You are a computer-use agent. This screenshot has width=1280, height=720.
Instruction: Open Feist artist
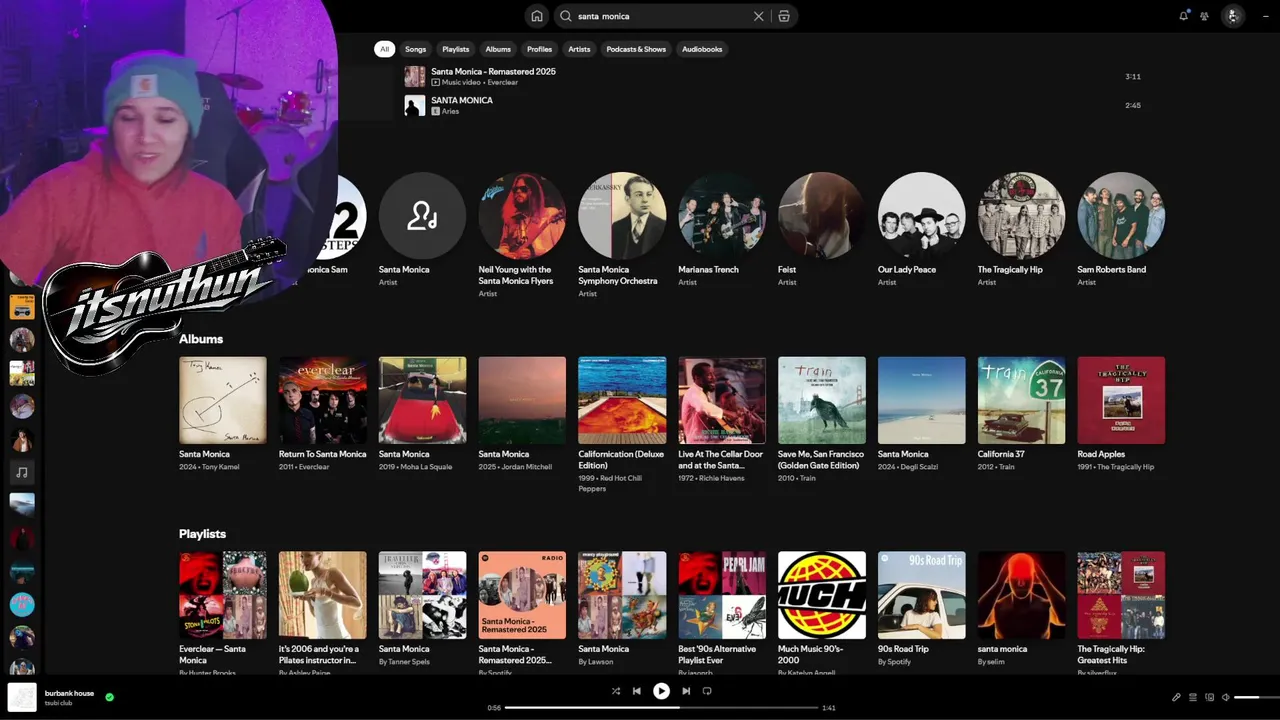[822, 216]
